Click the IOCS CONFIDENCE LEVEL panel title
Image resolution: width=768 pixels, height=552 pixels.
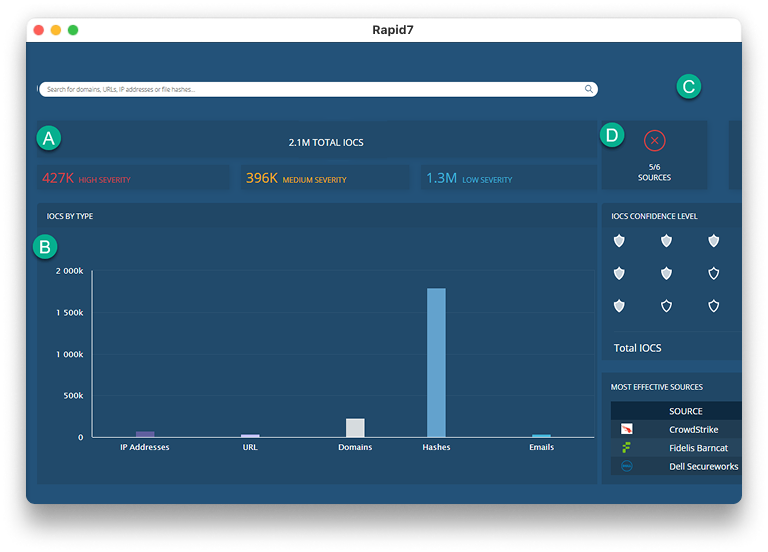654,216
